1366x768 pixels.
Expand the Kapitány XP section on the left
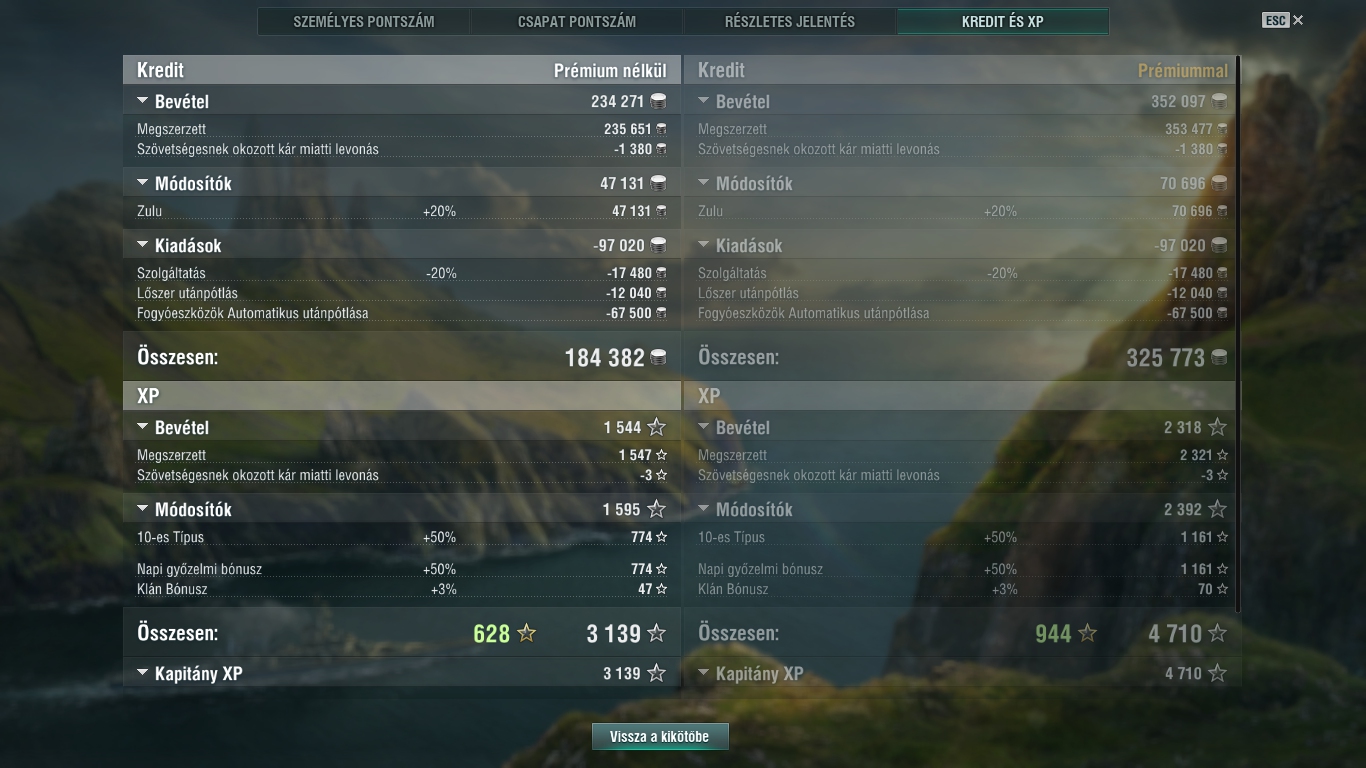tap(142, 673)
